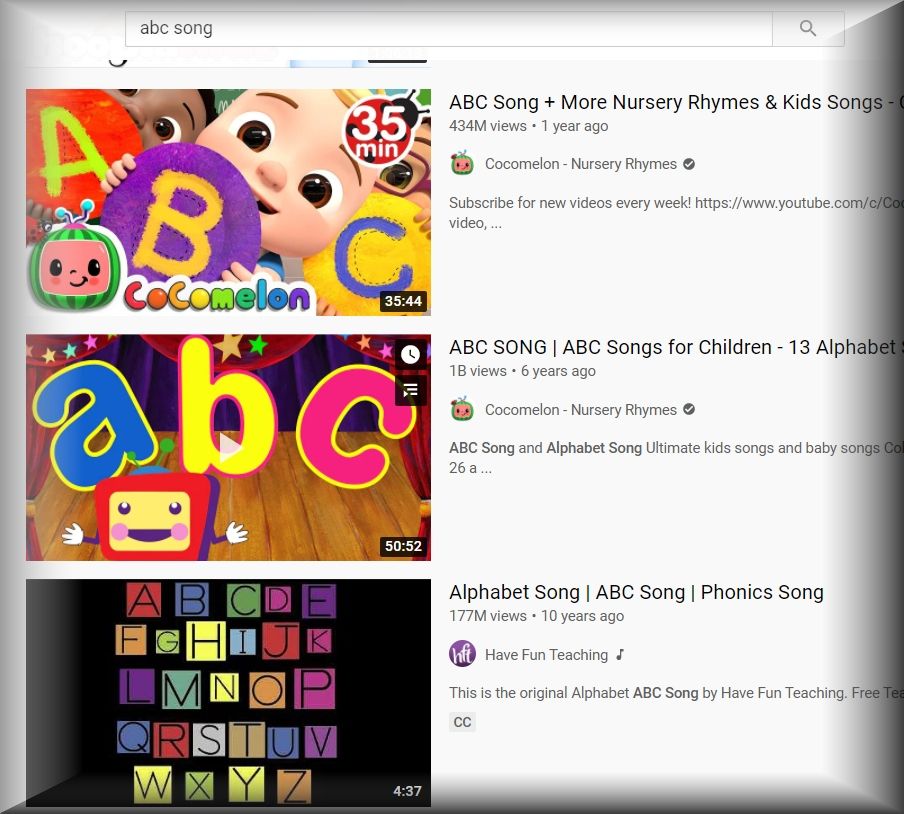Click Cocomelon channel name under second video
The height and width of the screenshot is (814, 904).
[x=581, y=410]
